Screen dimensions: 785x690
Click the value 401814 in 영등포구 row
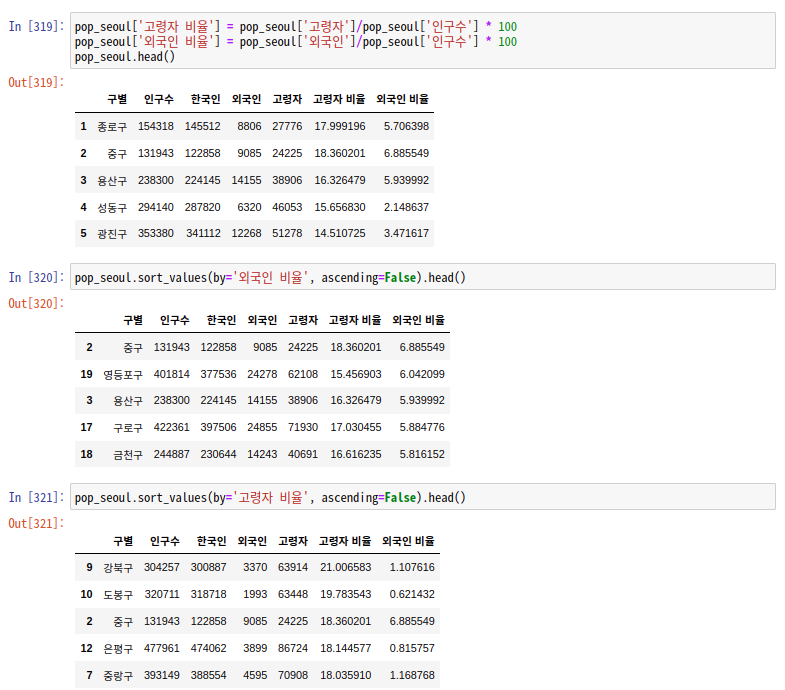pyautogui.click(x=172, y=374)
